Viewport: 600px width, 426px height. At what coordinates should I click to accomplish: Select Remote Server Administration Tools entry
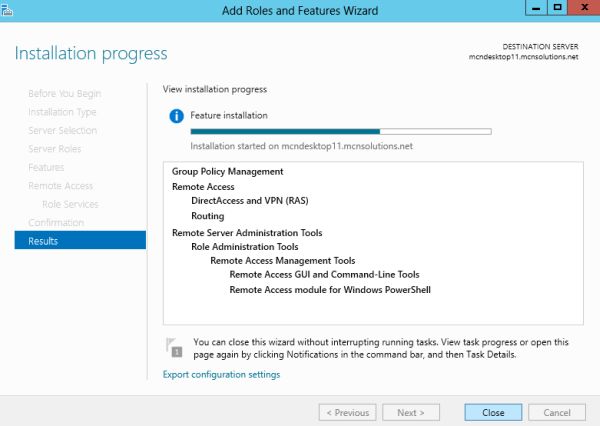click(x=247, y=233)
